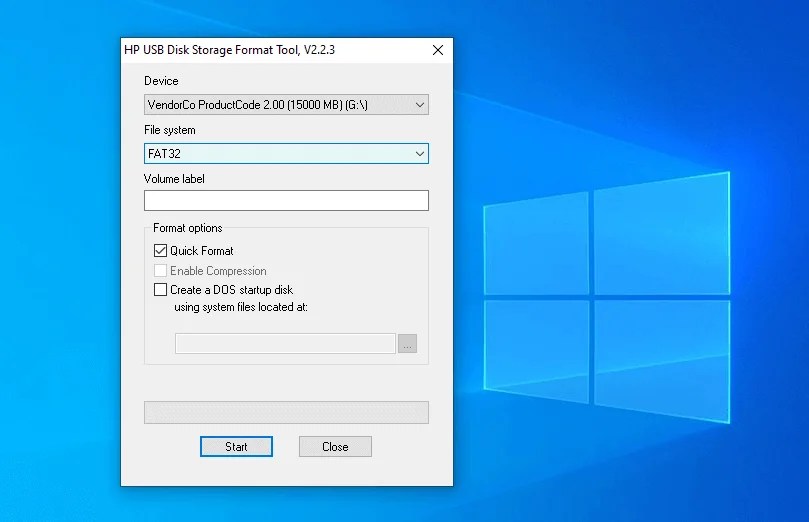Click the Volume label caption
The height and width of the screenshot is (522, 809).
(174, 179)
